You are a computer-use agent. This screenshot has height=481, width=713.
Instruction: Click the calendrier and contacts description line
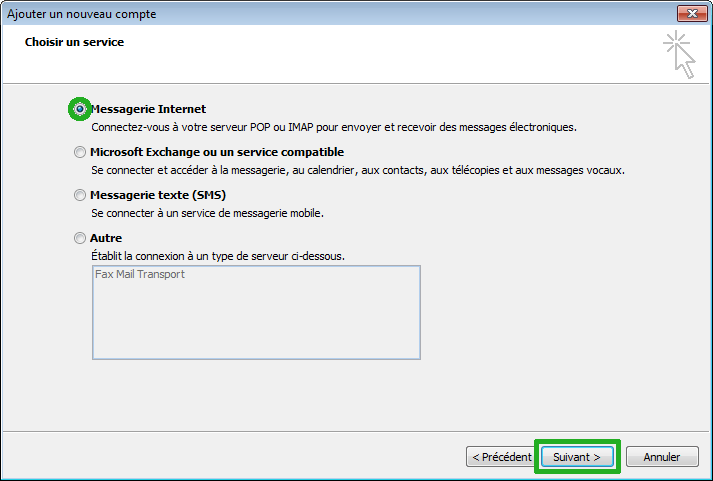(357, 171)
